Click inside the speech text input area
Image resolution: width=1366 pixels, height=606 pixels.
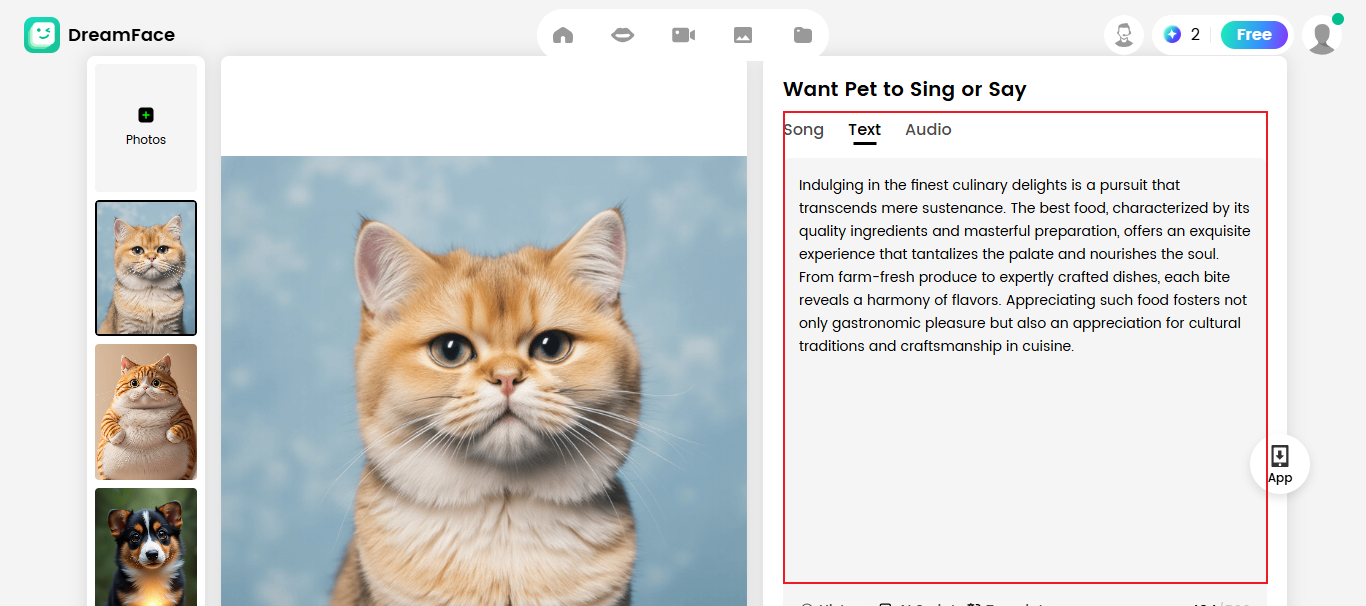pyautogui.click(x=1024, y=450)
